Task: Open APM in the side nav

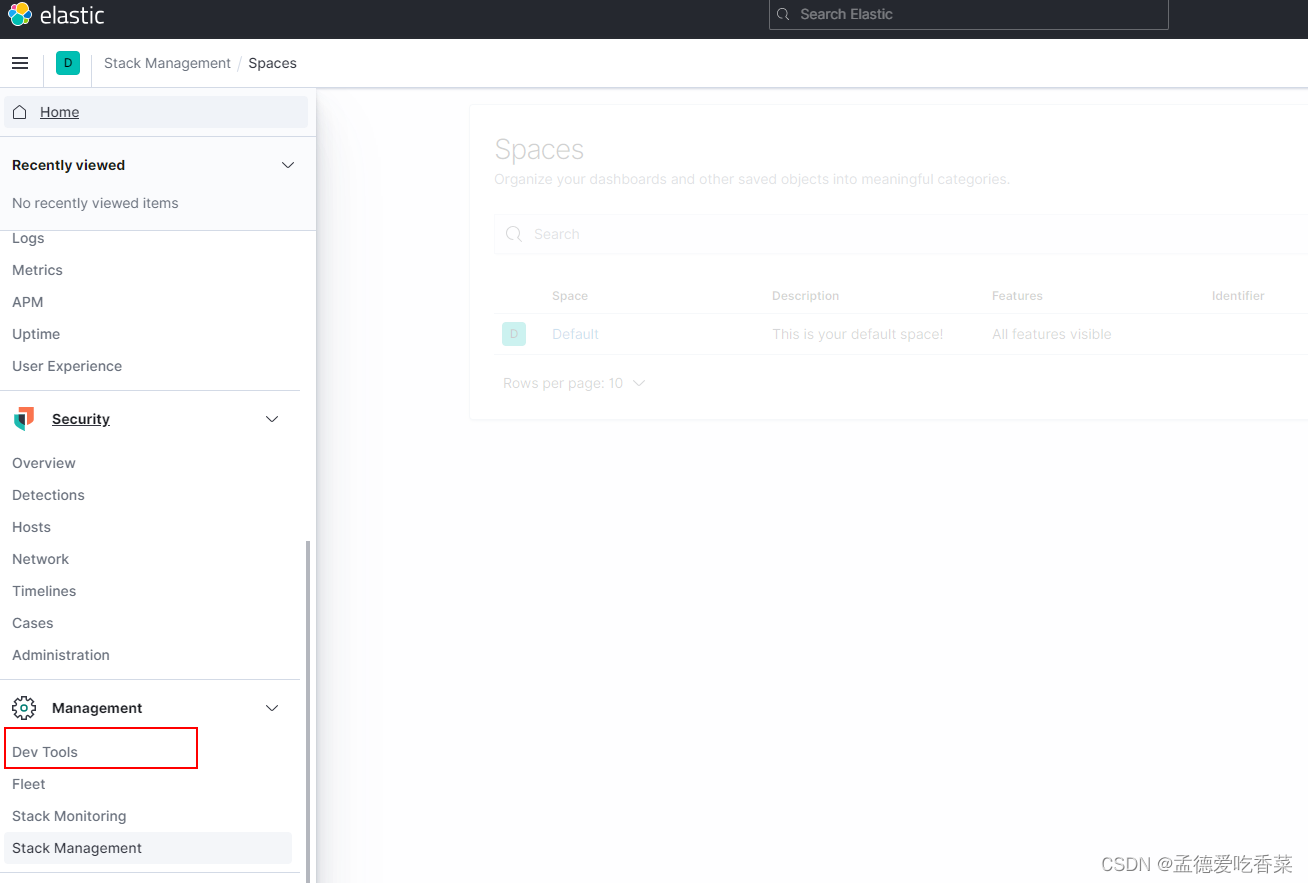Action: pyautogui.click(x=28, y=302)
